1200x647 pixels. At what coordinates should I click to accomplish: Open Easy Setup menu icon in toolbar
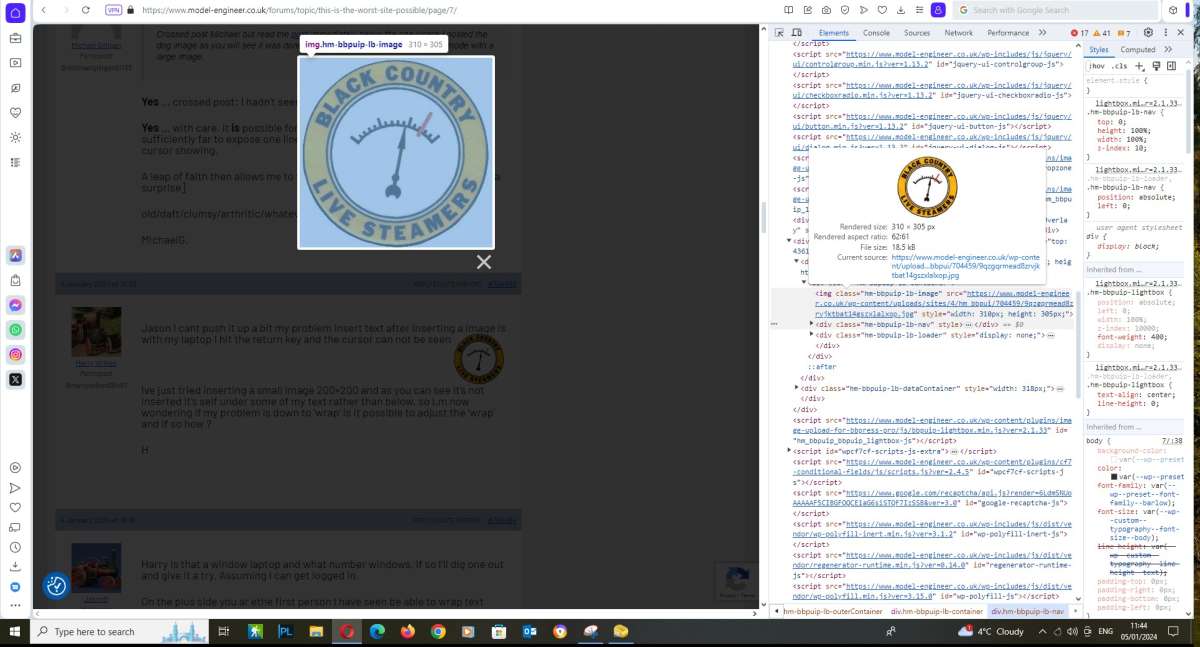(919, 10)
